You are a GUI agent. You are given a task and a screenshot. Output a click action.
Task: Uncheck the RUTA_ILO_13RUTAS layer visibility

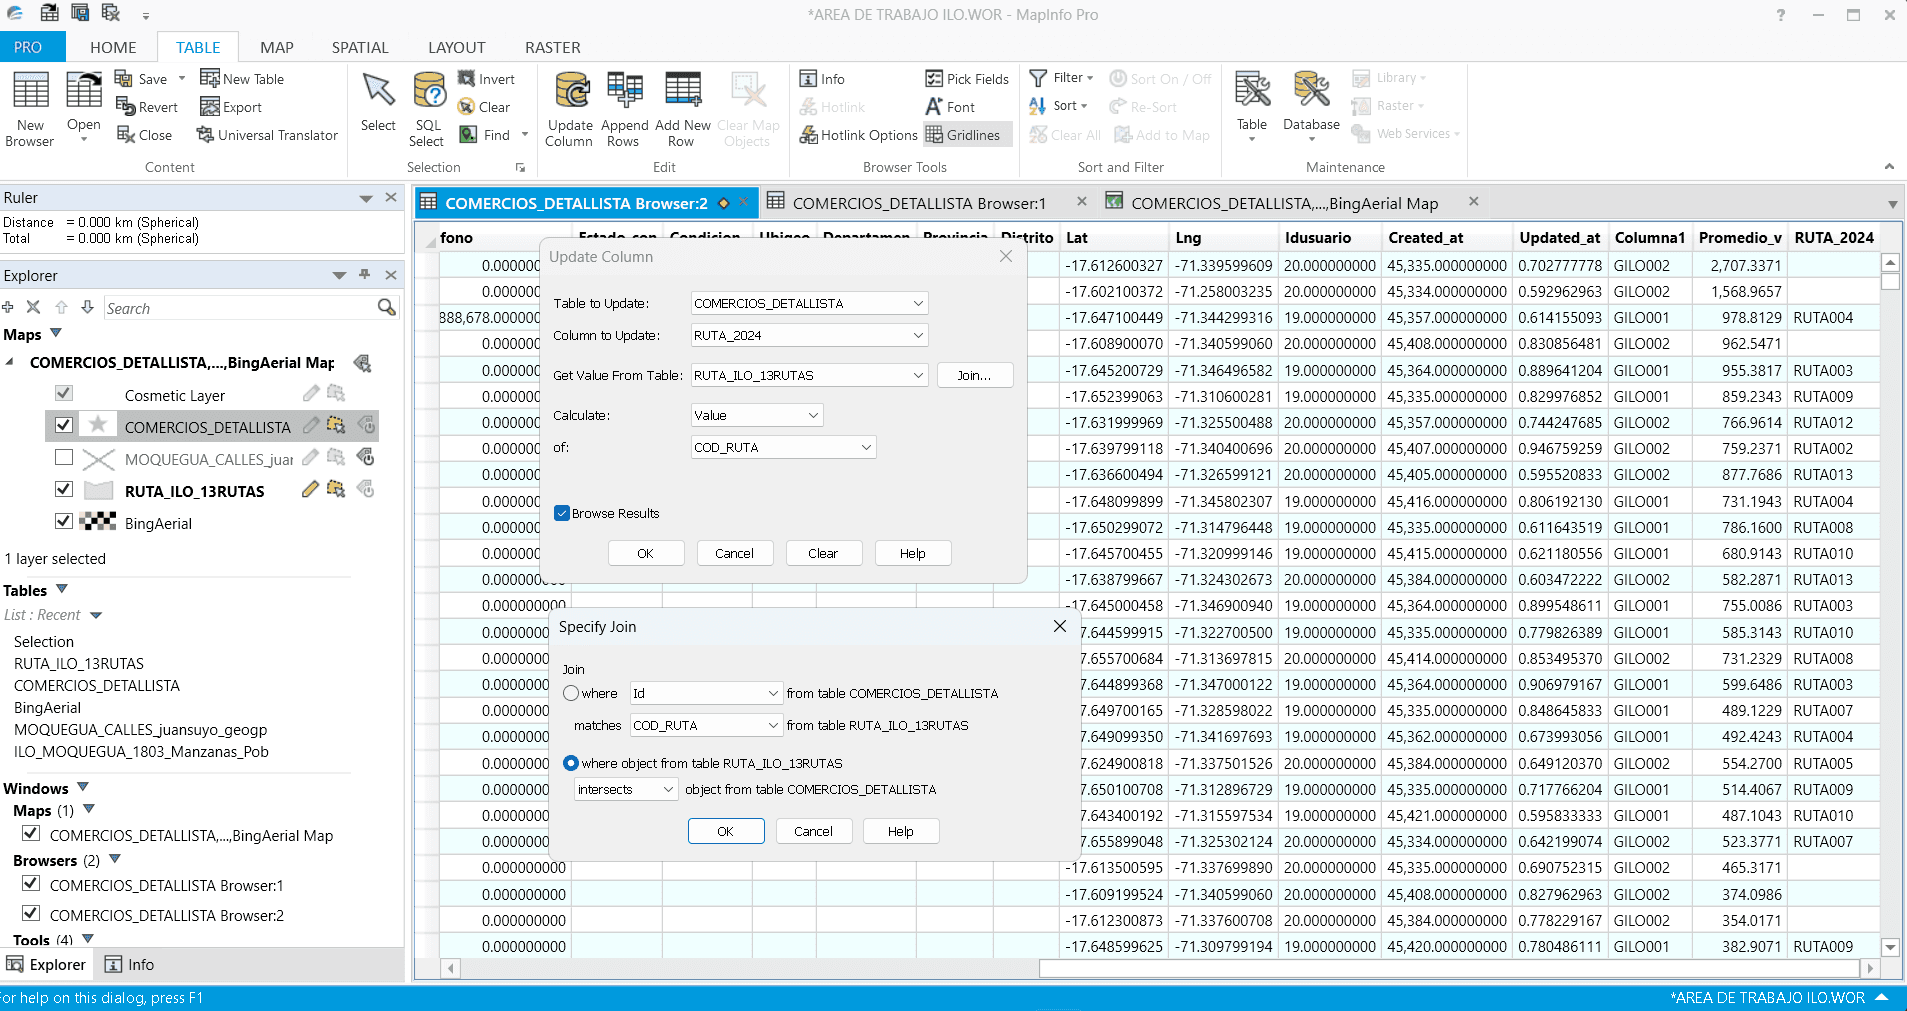pyautogui.click(x=64, y=490)
